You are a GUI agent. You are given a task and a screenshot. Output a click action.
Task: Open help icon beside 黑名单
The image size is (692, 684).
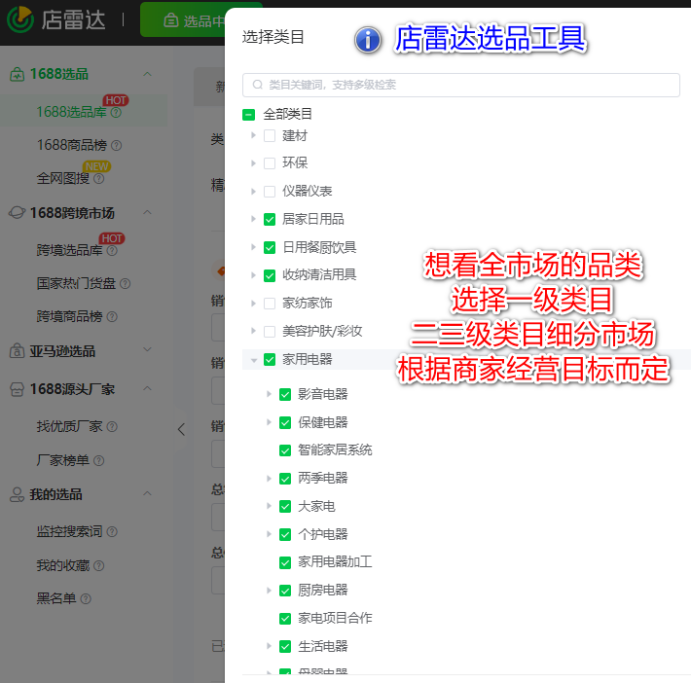point(86,599)
